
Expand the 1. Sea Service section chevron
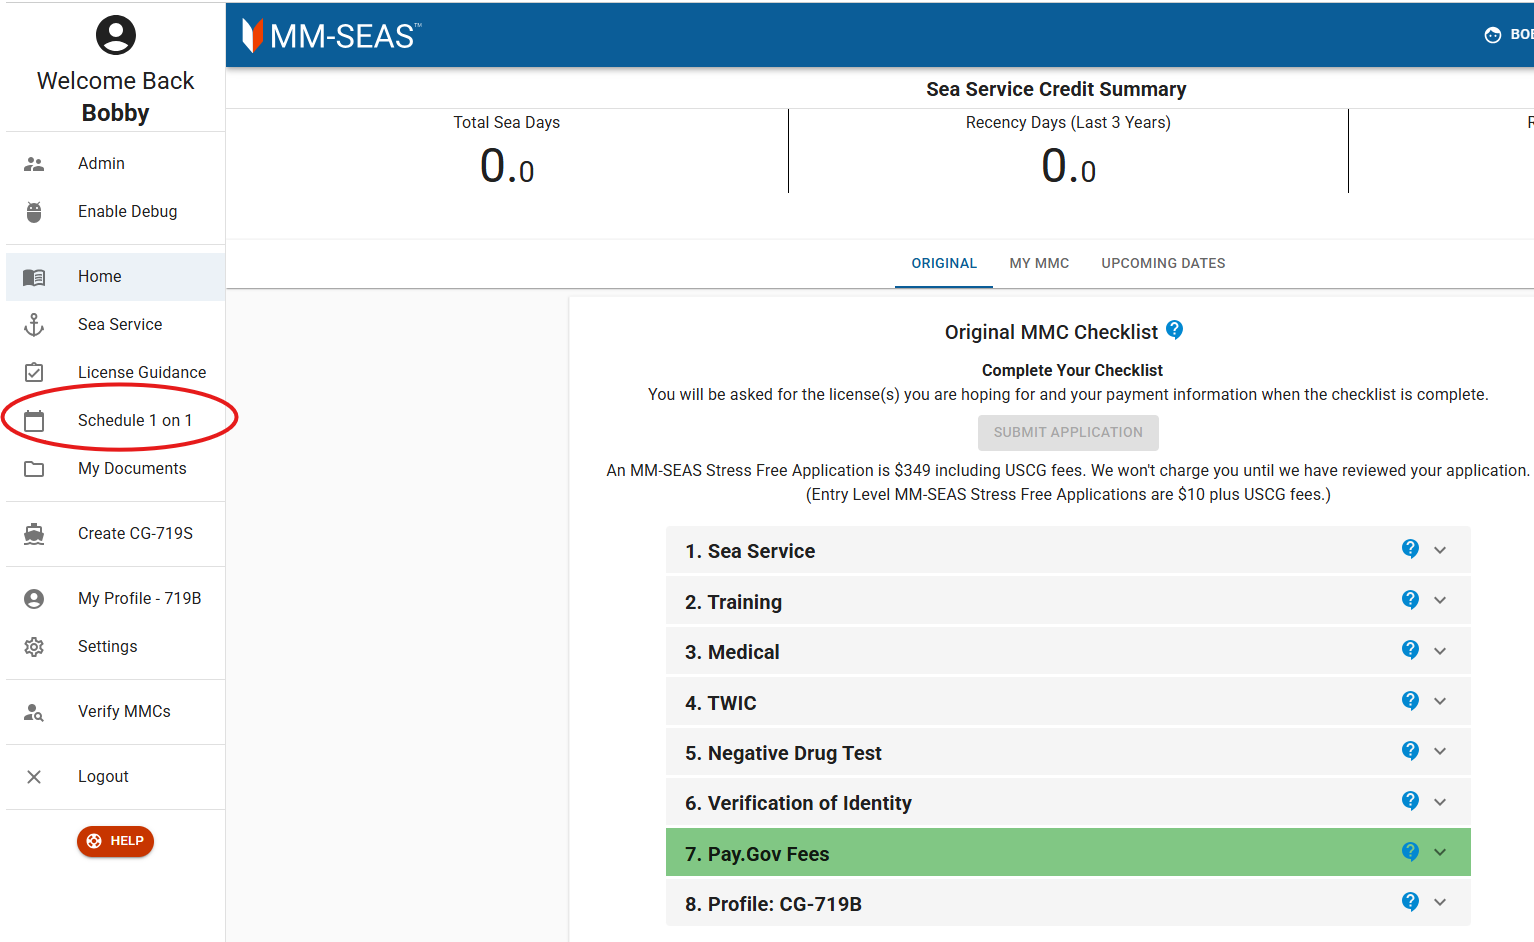pos(1440,550)
